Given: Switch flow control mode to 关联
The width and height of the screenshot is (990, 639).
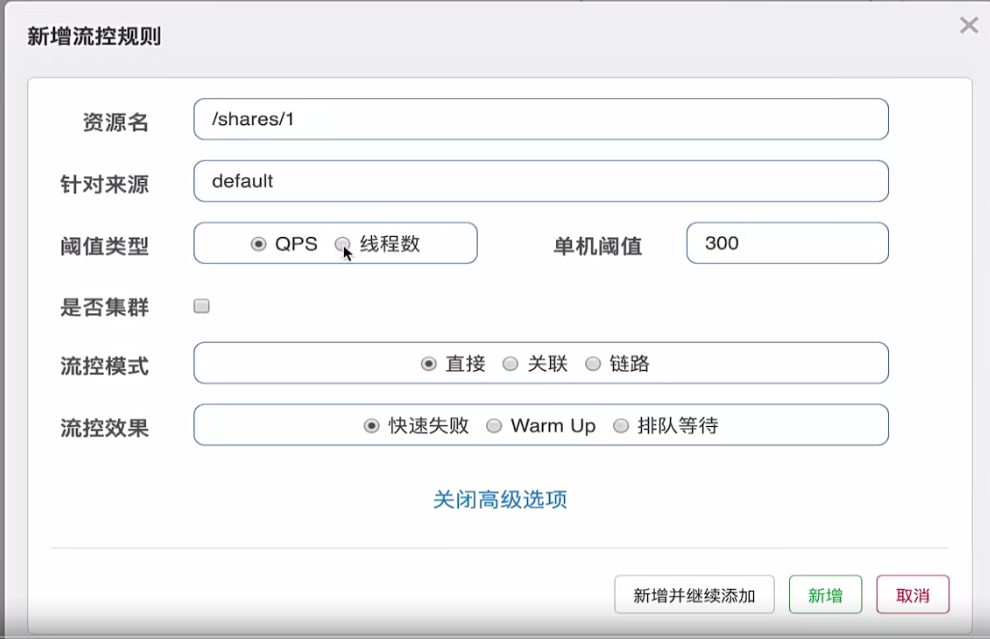Looking at the screenshot, I should click(511, 364).
